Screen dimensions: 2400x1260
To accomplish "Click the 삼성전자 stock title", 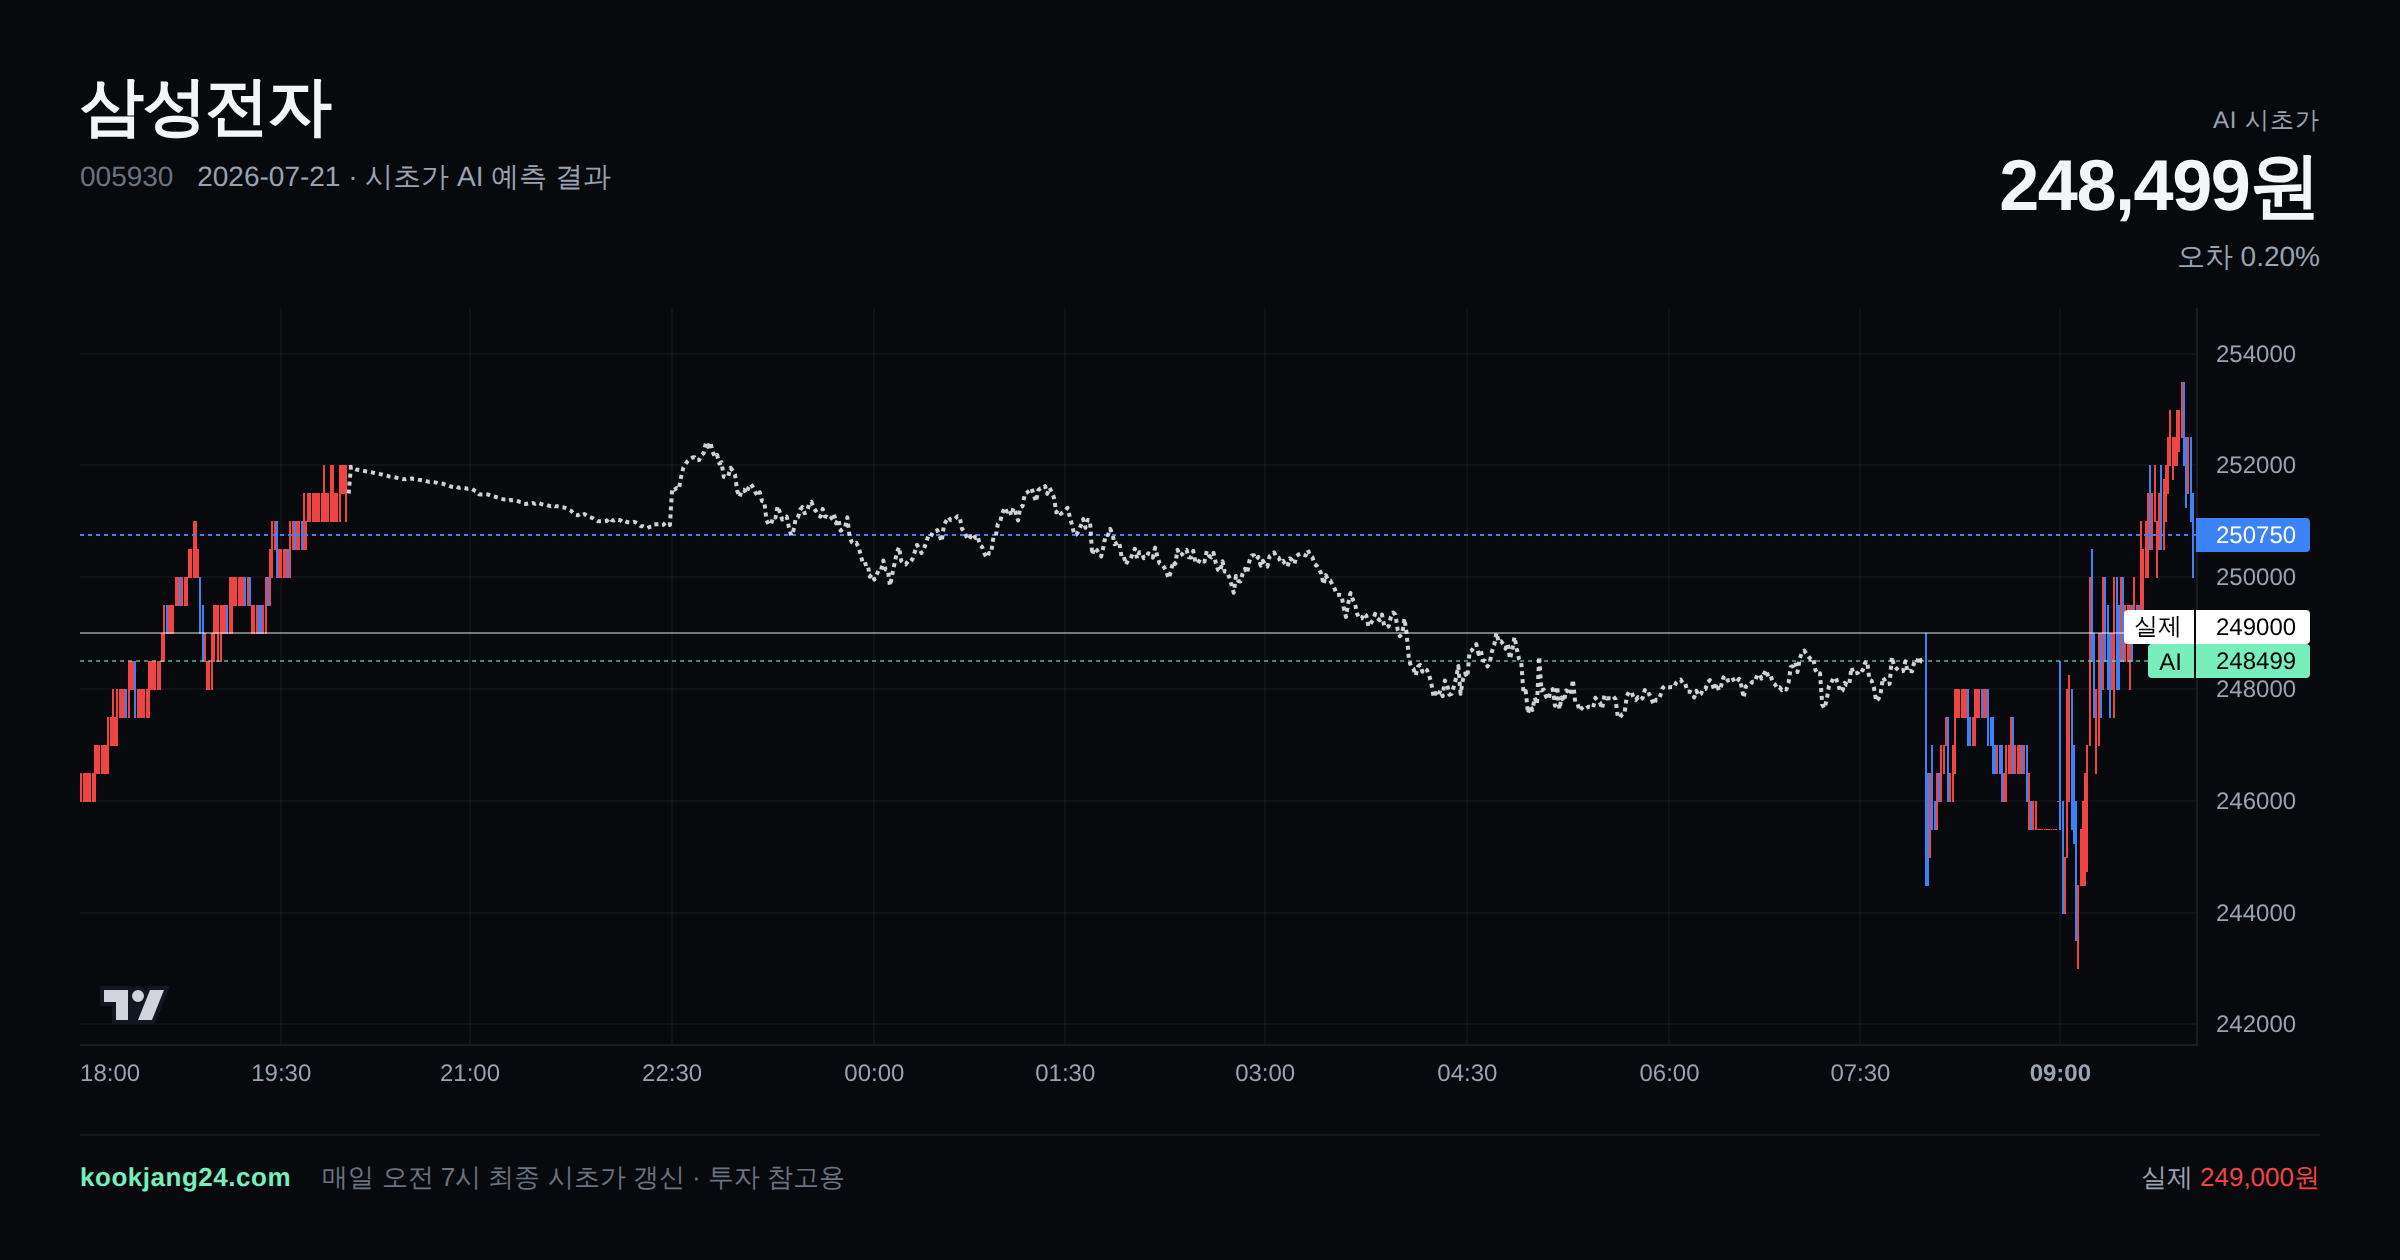I will tap(206, 108).
